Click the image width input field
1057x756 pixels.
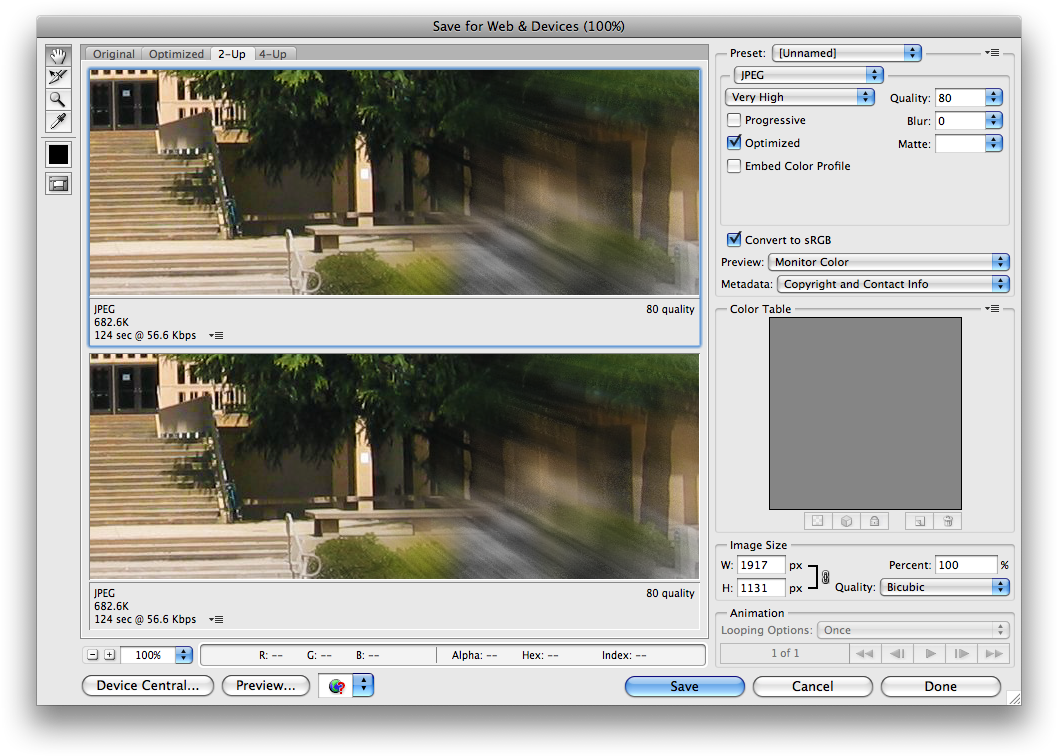[x=760, y=564]
